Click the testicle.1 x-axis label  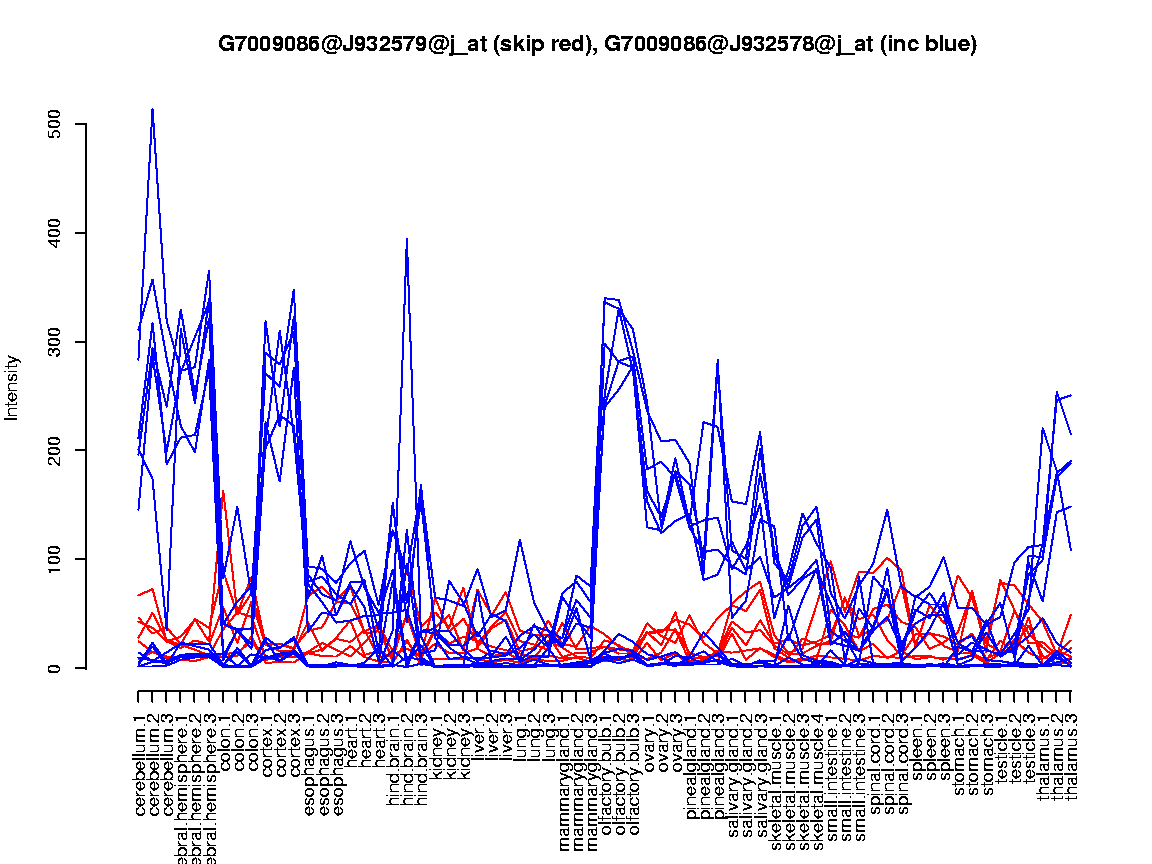click(x=1002, y=748)
